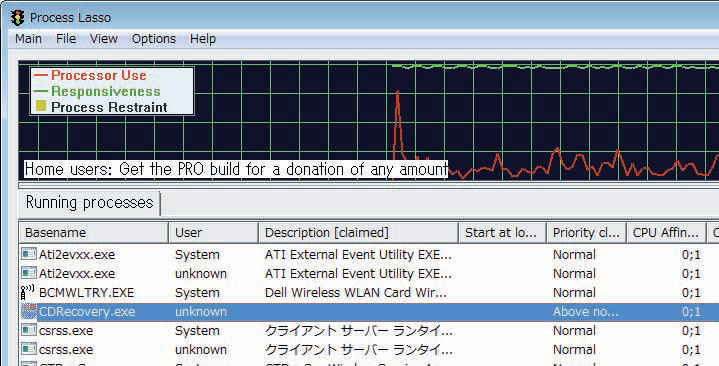Sort by the Priority class column header

[586, 233]
